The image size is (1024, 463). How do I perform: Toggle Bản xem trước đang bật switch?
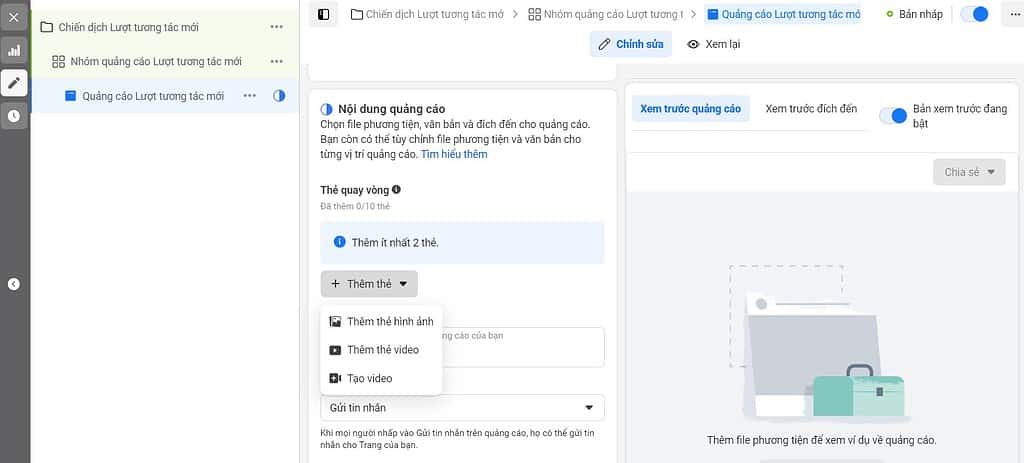[893, 116]
